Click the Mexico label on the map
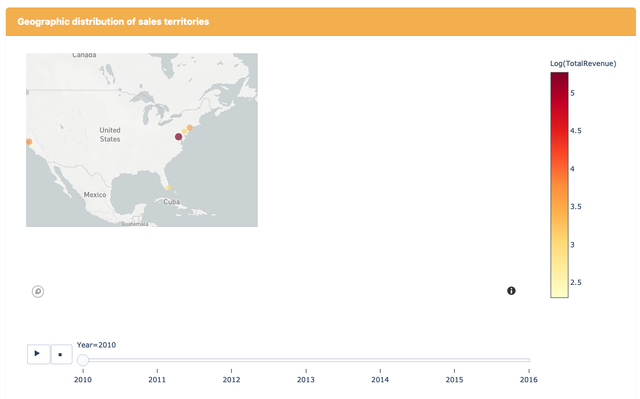This screenshot has height=399, width=640. pyautogui.click(x=95, y=195)
